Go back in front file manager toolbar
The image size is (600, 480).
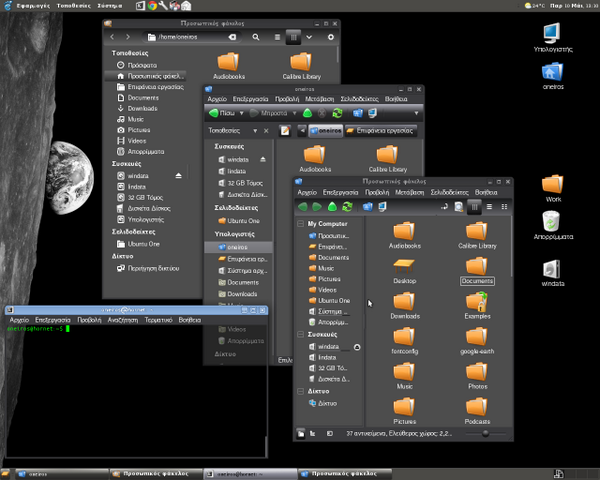click(303, 207)
